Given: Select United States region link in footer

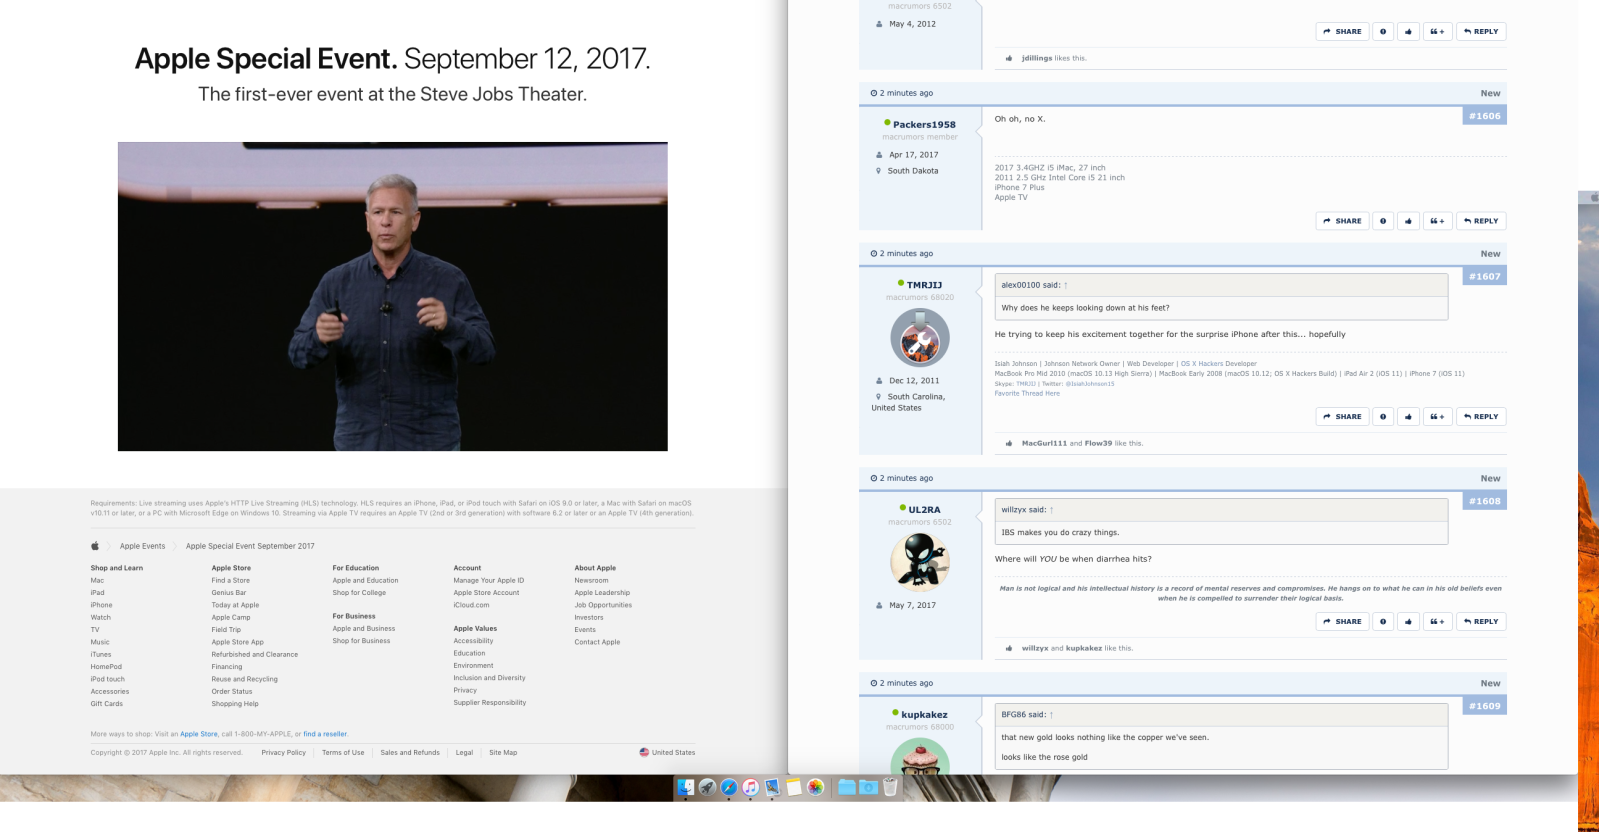Looking at the screenshot, I should click(x=667, y=752).
